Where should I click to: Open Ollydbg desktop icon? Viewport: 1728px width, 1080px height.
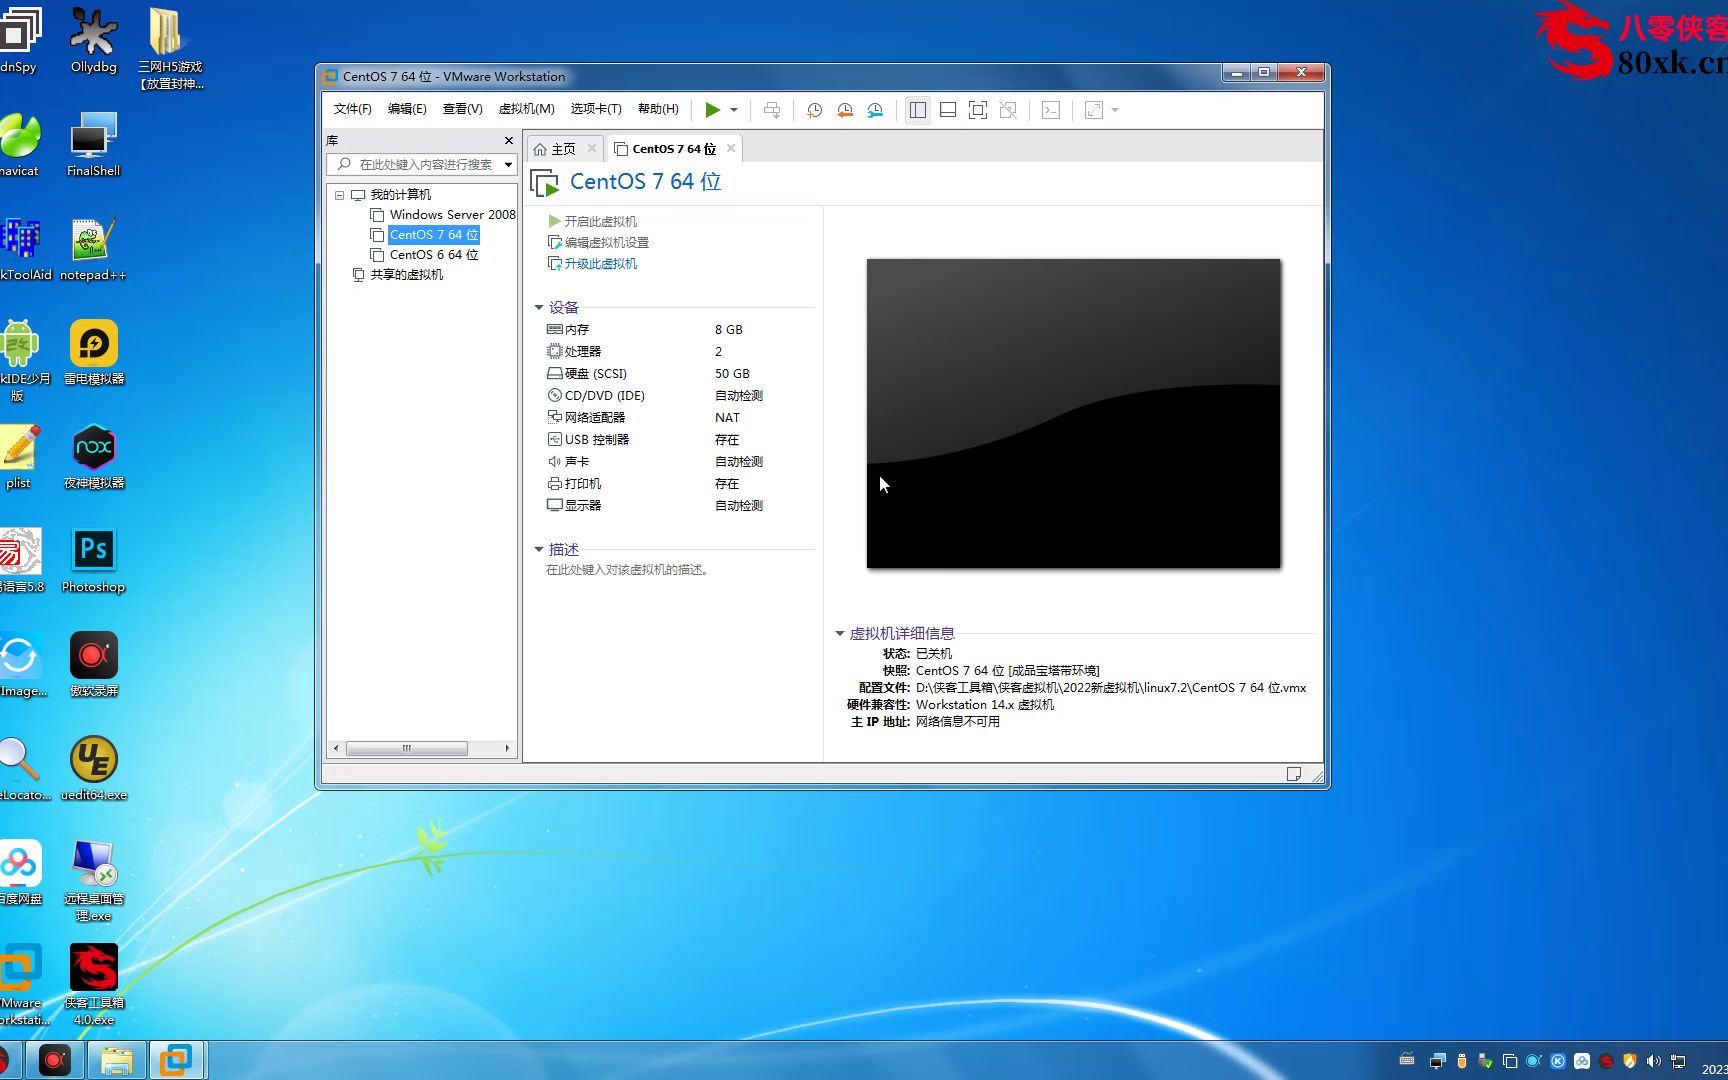pos(94,41)
